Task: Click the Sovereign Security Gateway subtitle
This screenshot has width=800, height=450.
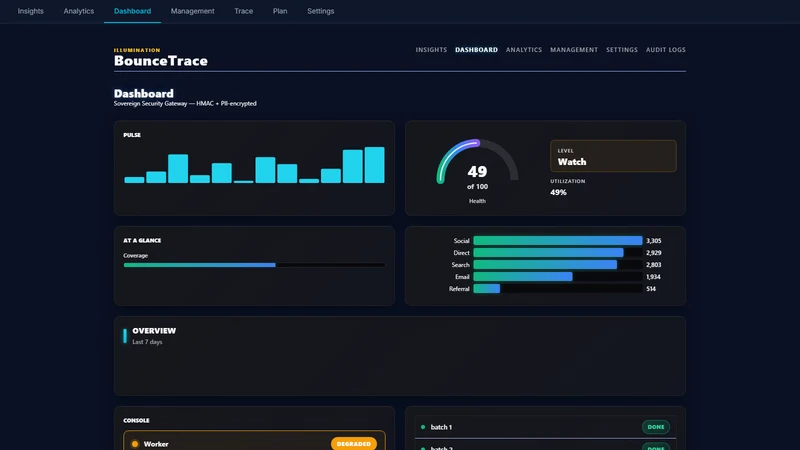Action: [185, 104]
